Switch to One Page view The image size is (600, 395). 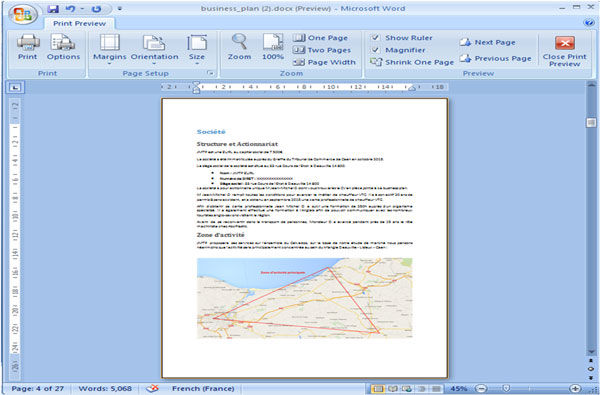click(320, 38)
